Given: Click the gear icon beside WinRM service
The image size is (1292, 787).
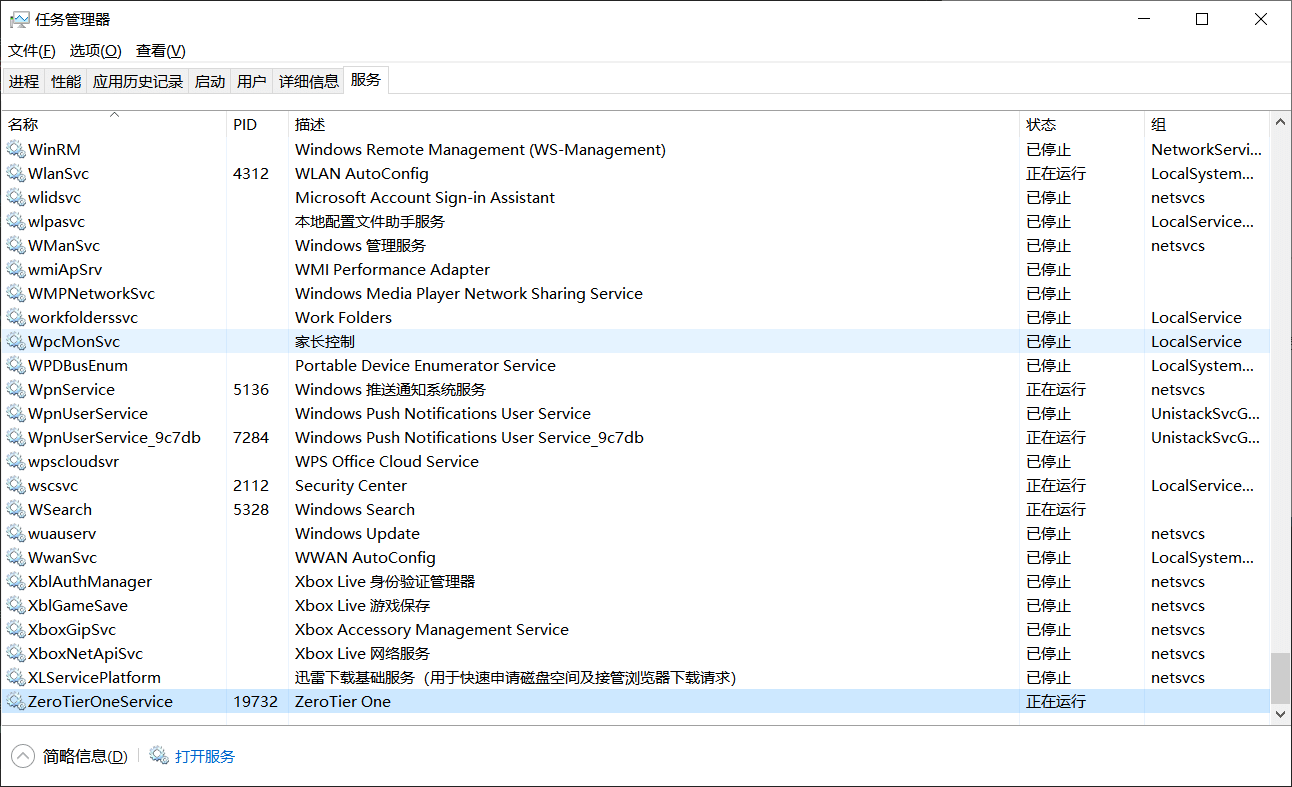Looking at the screenshot, I should tap(16, 150).
